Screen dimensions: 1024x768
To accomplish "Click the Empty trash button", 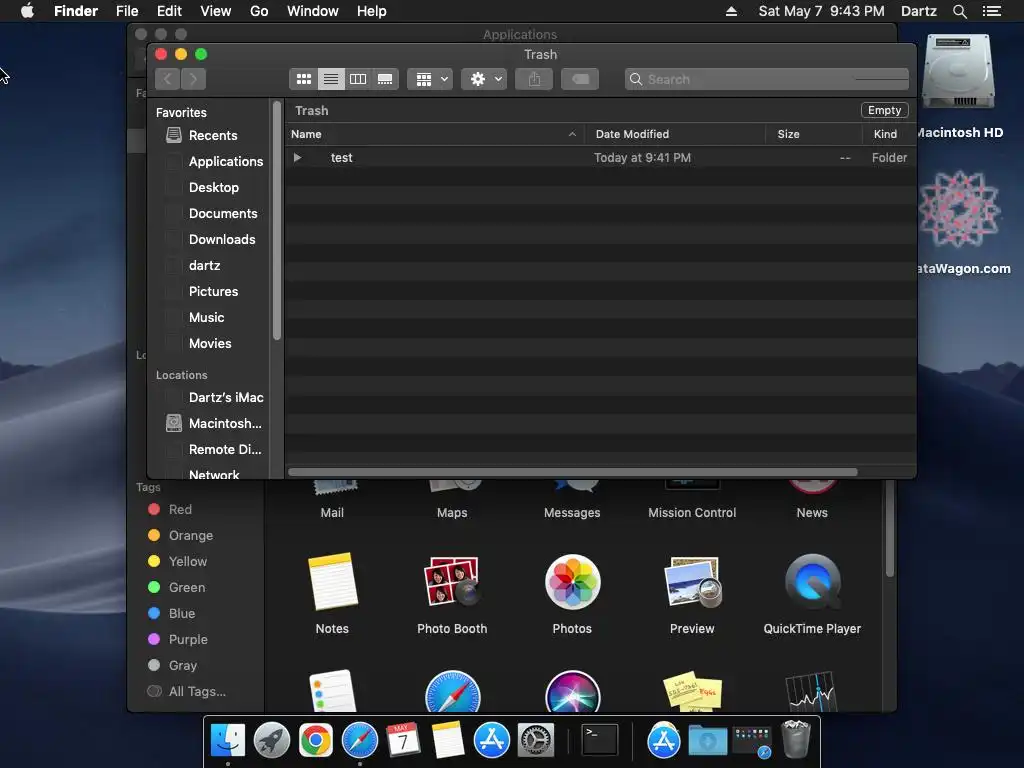I will click(x=884, y=110).
